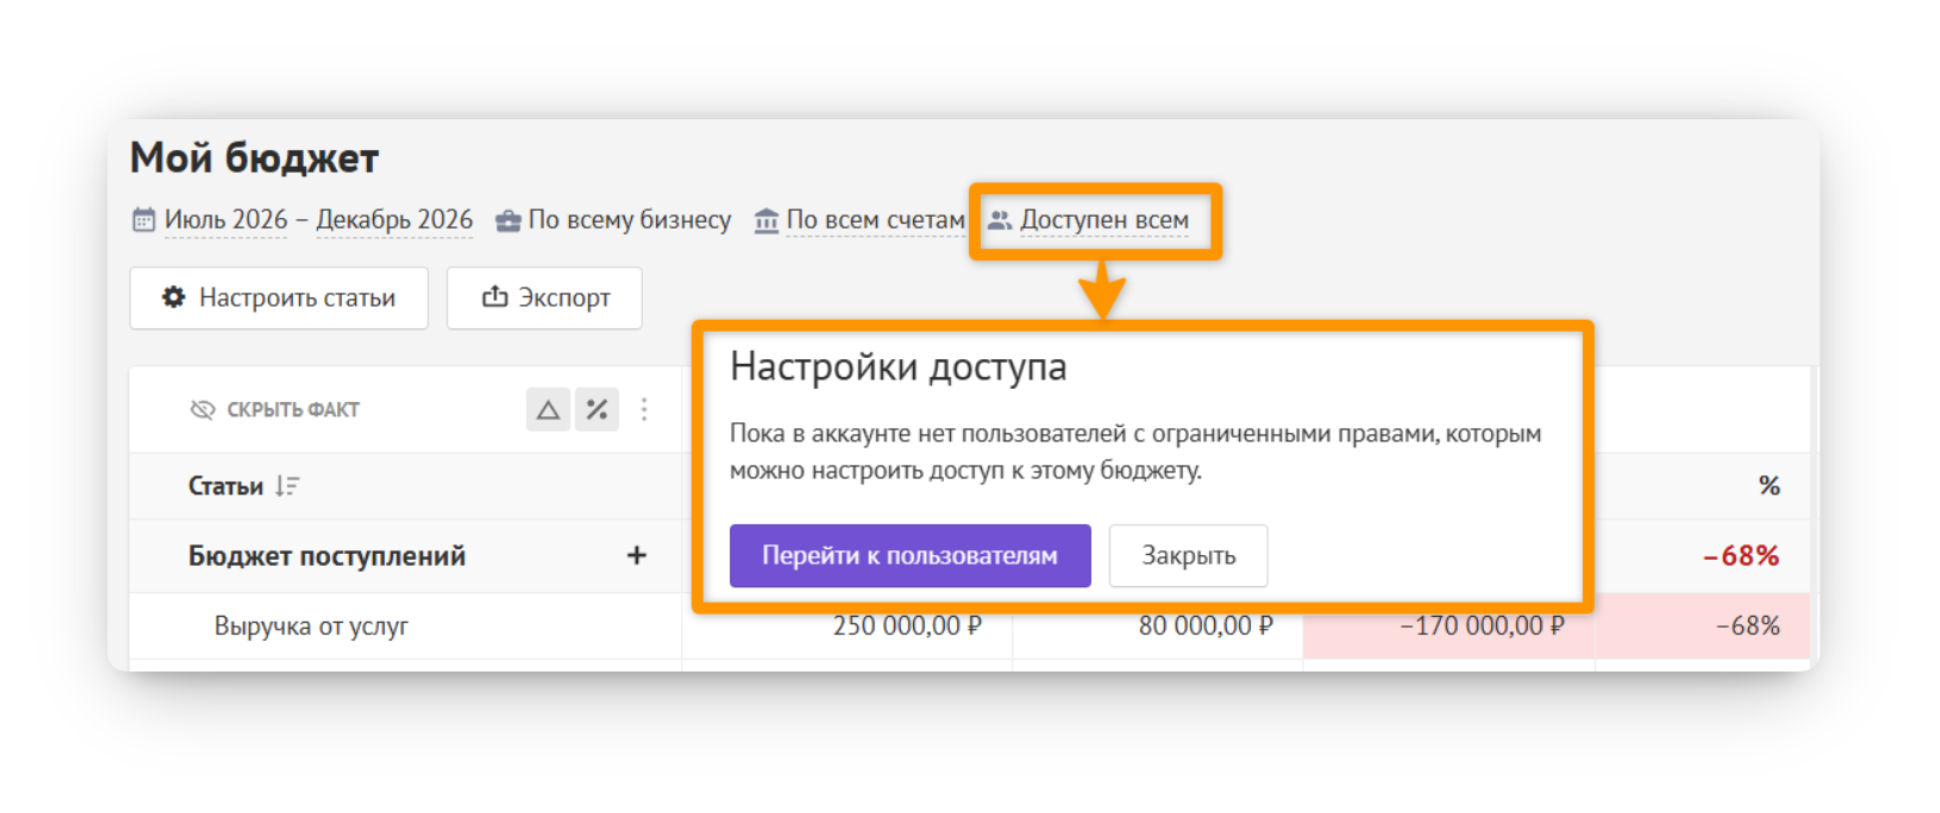
Task: Click the Настроить статьи button
Action: pyautogui.click(x=279, y=298)
